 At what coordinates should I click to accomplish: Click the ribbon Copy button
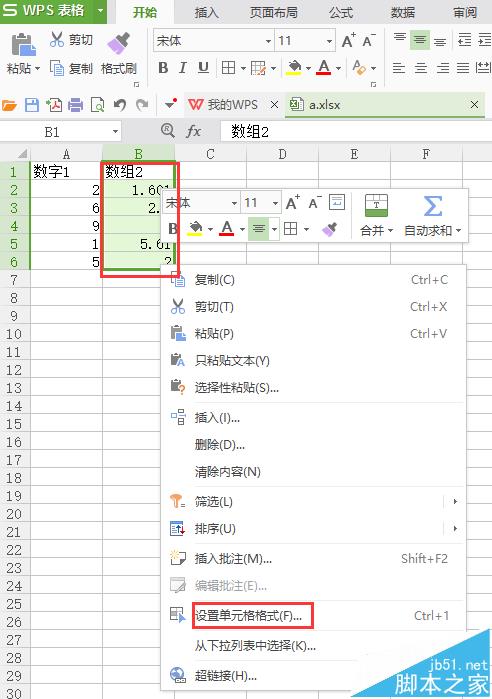point(71,68)
